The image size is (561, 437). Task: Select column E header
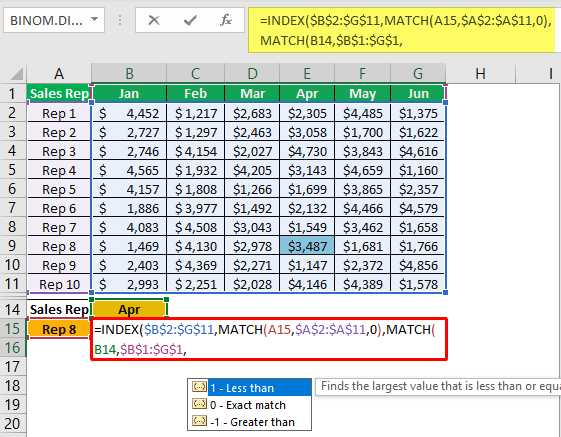[x=307, y=74]
